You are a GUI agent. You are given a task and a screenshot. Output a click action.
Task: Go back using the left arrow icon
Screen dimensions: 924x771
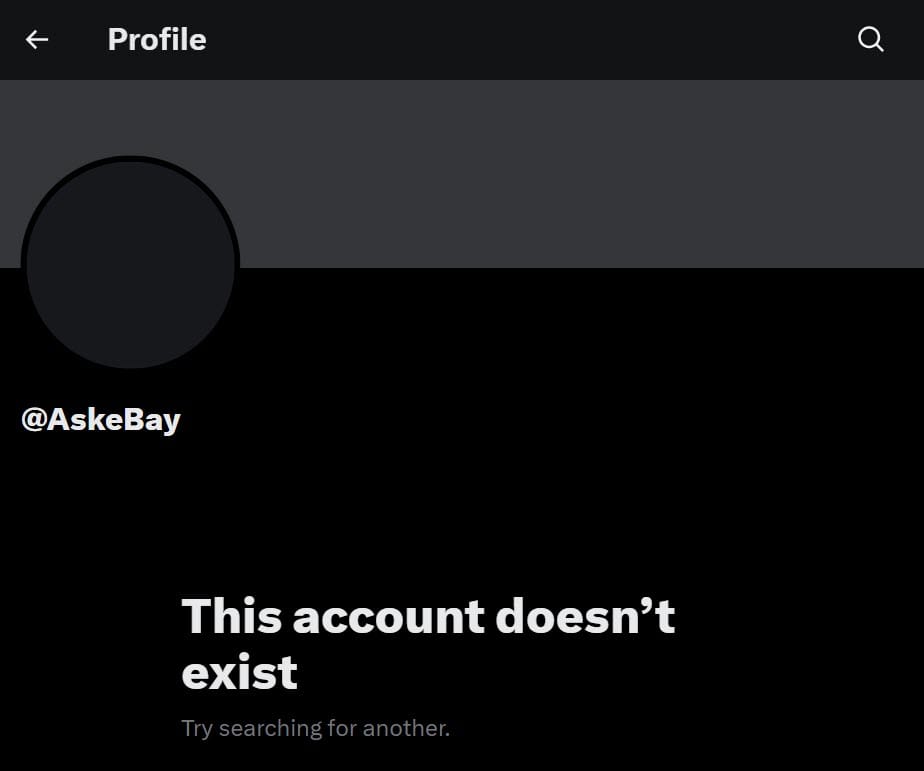click(37, 39)
